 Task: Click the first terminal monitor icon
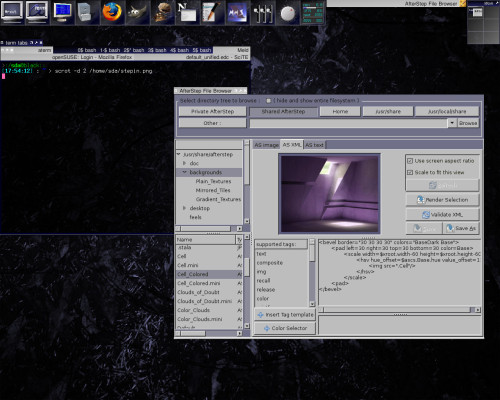[x=12, y=12]
